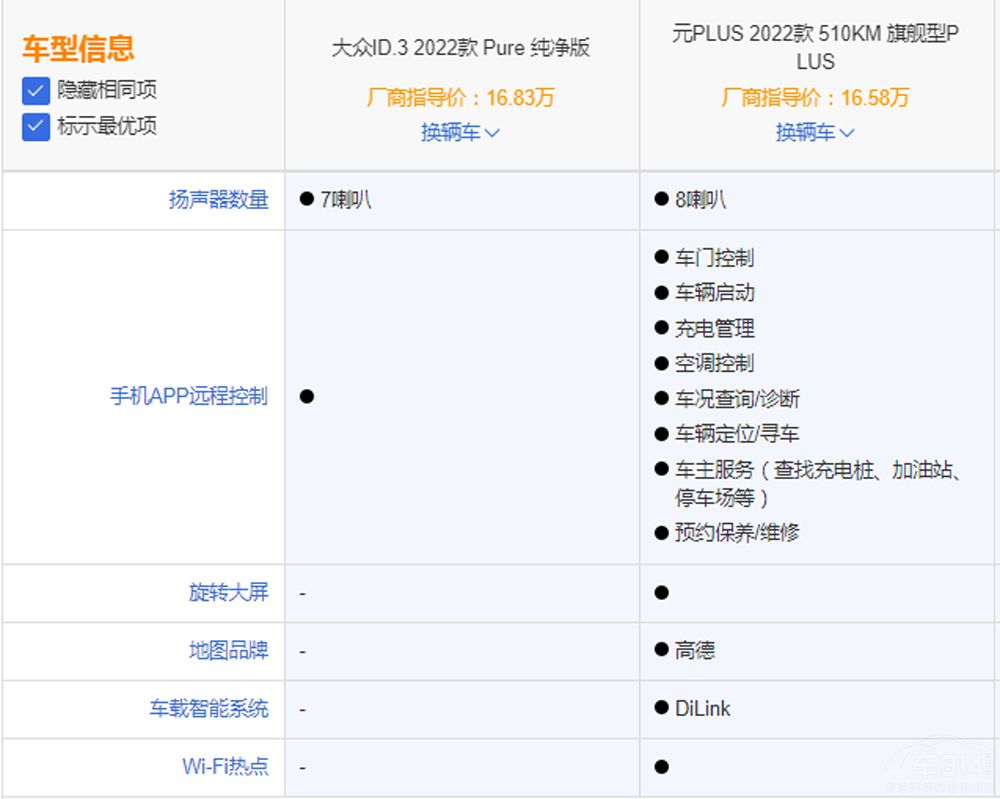Viewport: 1000px width, 799px height.
Task: Click the Wi-Fi热点 row label
Action: click(225, 766)
